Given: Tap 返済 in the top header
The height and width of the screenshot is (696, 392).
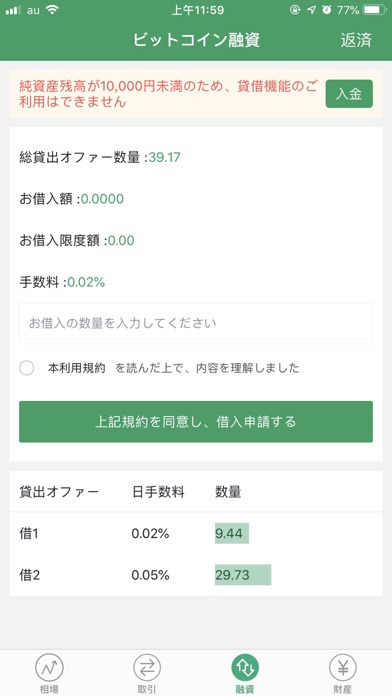Looking at the screenshot, I should 356,40.
